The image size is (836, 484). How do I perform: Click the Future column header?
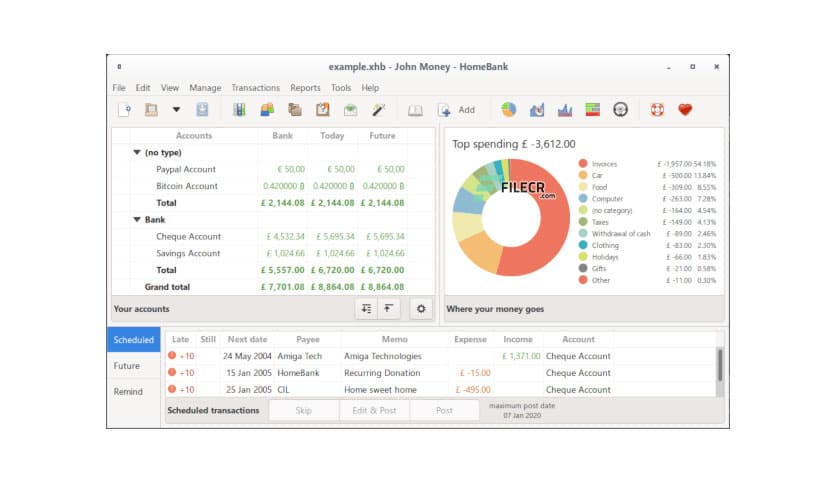(x=382, y=136)
